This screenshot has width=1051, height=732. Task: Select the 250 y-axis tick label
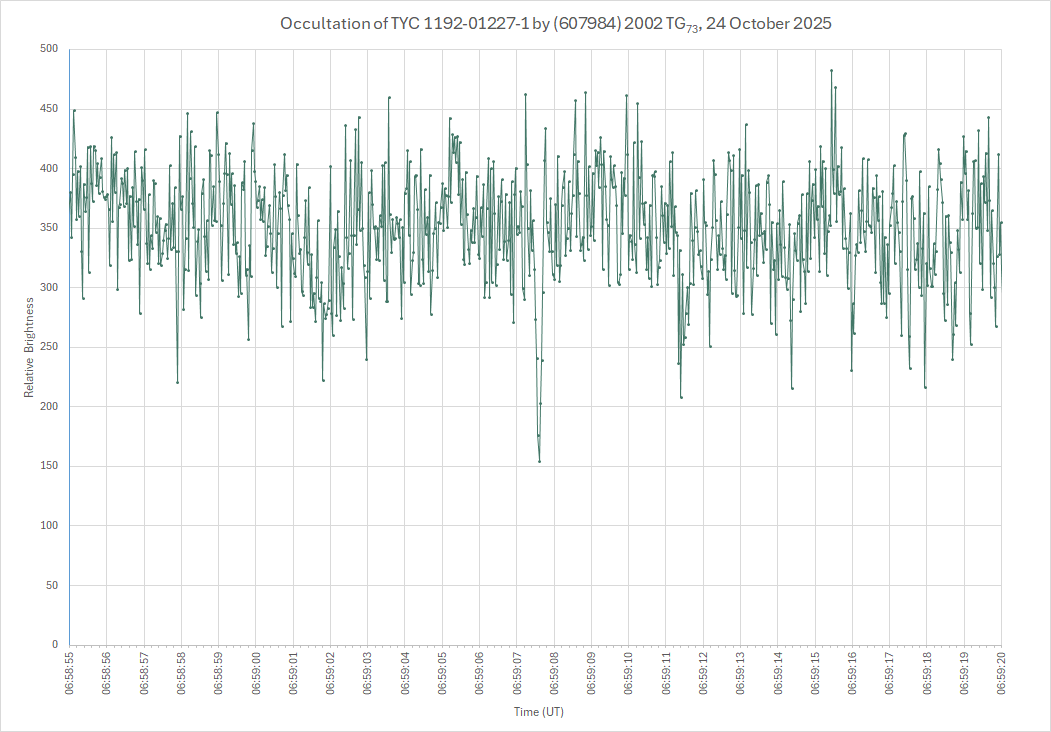click(x=49, y=347)
